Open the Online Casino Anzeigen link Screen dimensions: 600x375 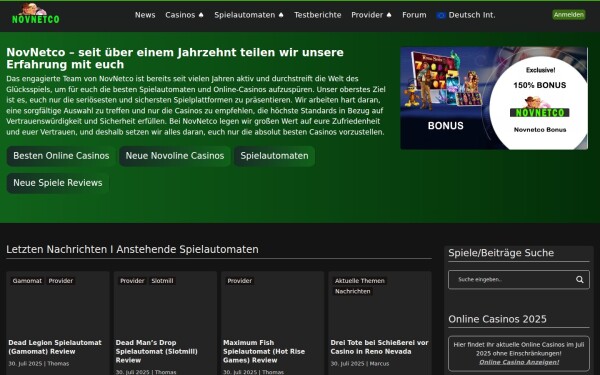point(519,362)
